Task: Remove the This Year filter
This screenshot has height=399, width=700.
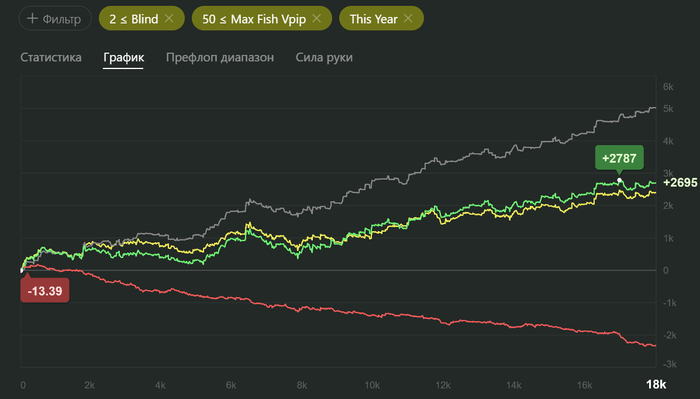Action: click(x=408, y=19)
